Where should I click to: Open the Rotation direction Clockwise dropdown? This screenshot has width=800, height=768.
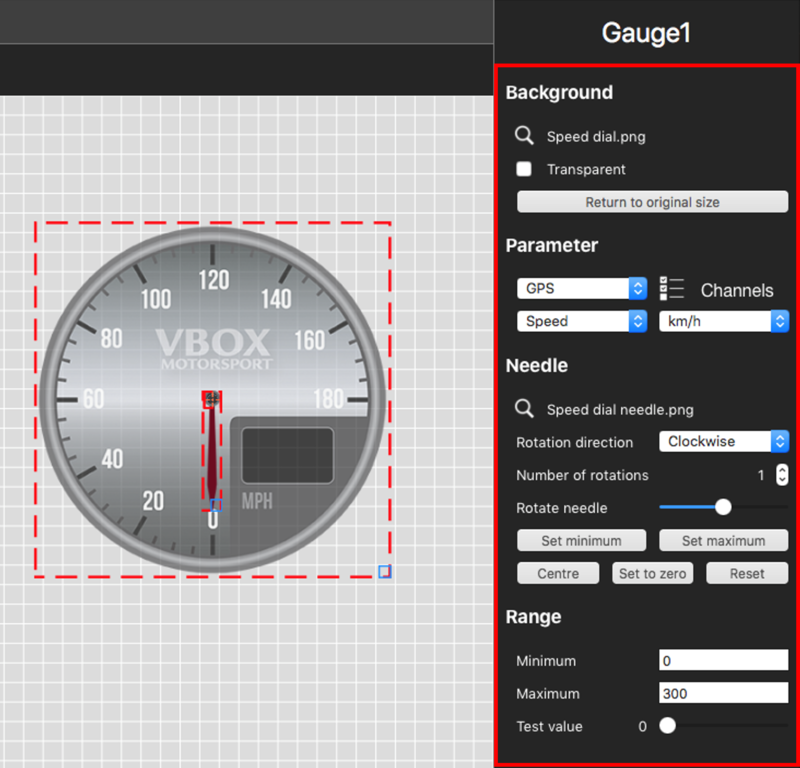(724, 441)
